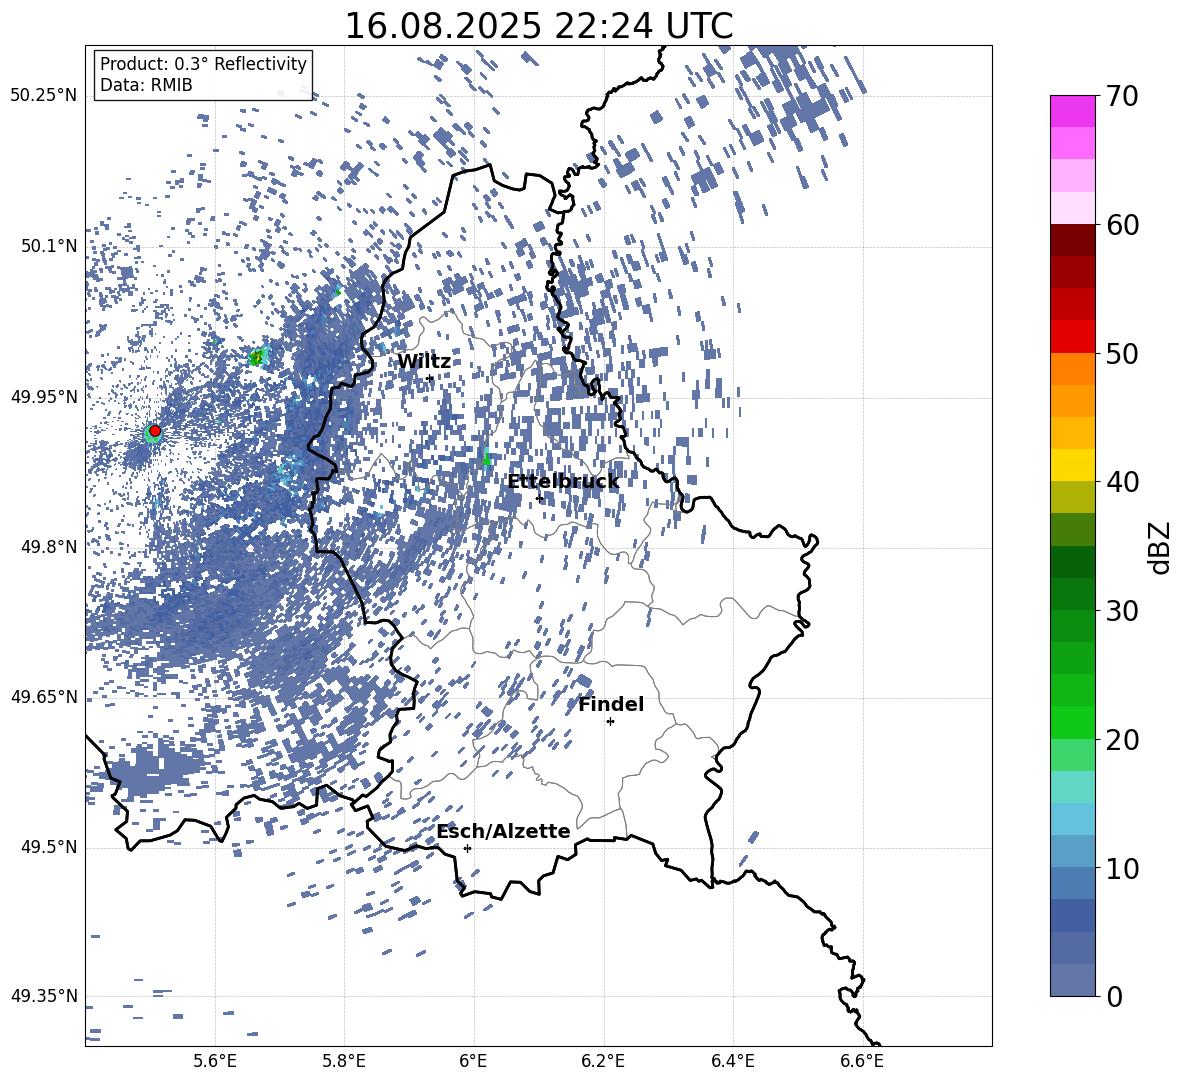This screenshot has height=1081, width=1184.
Task: Click the colorbar tick label 10
Action: pos(1122,868)
